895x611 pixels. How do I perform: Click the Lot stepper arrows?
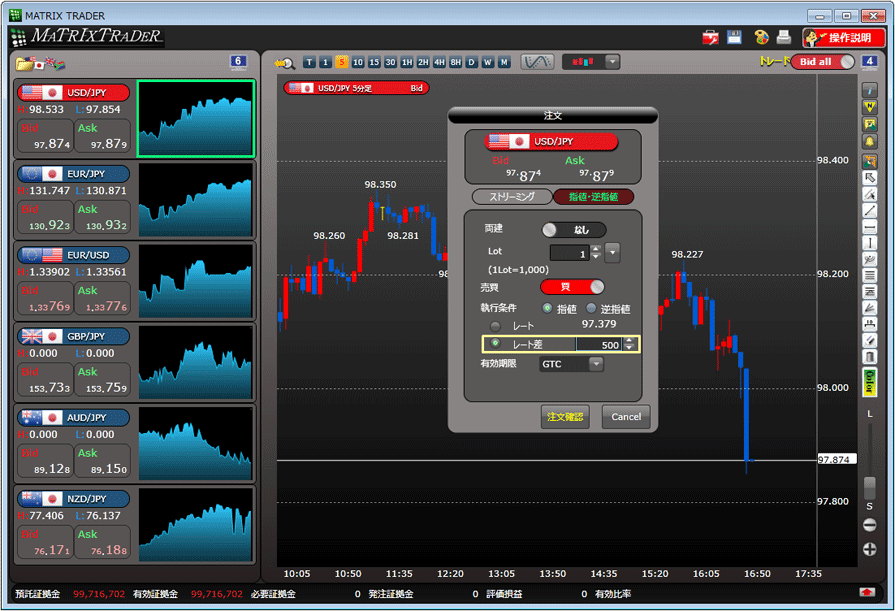point(596,252)
